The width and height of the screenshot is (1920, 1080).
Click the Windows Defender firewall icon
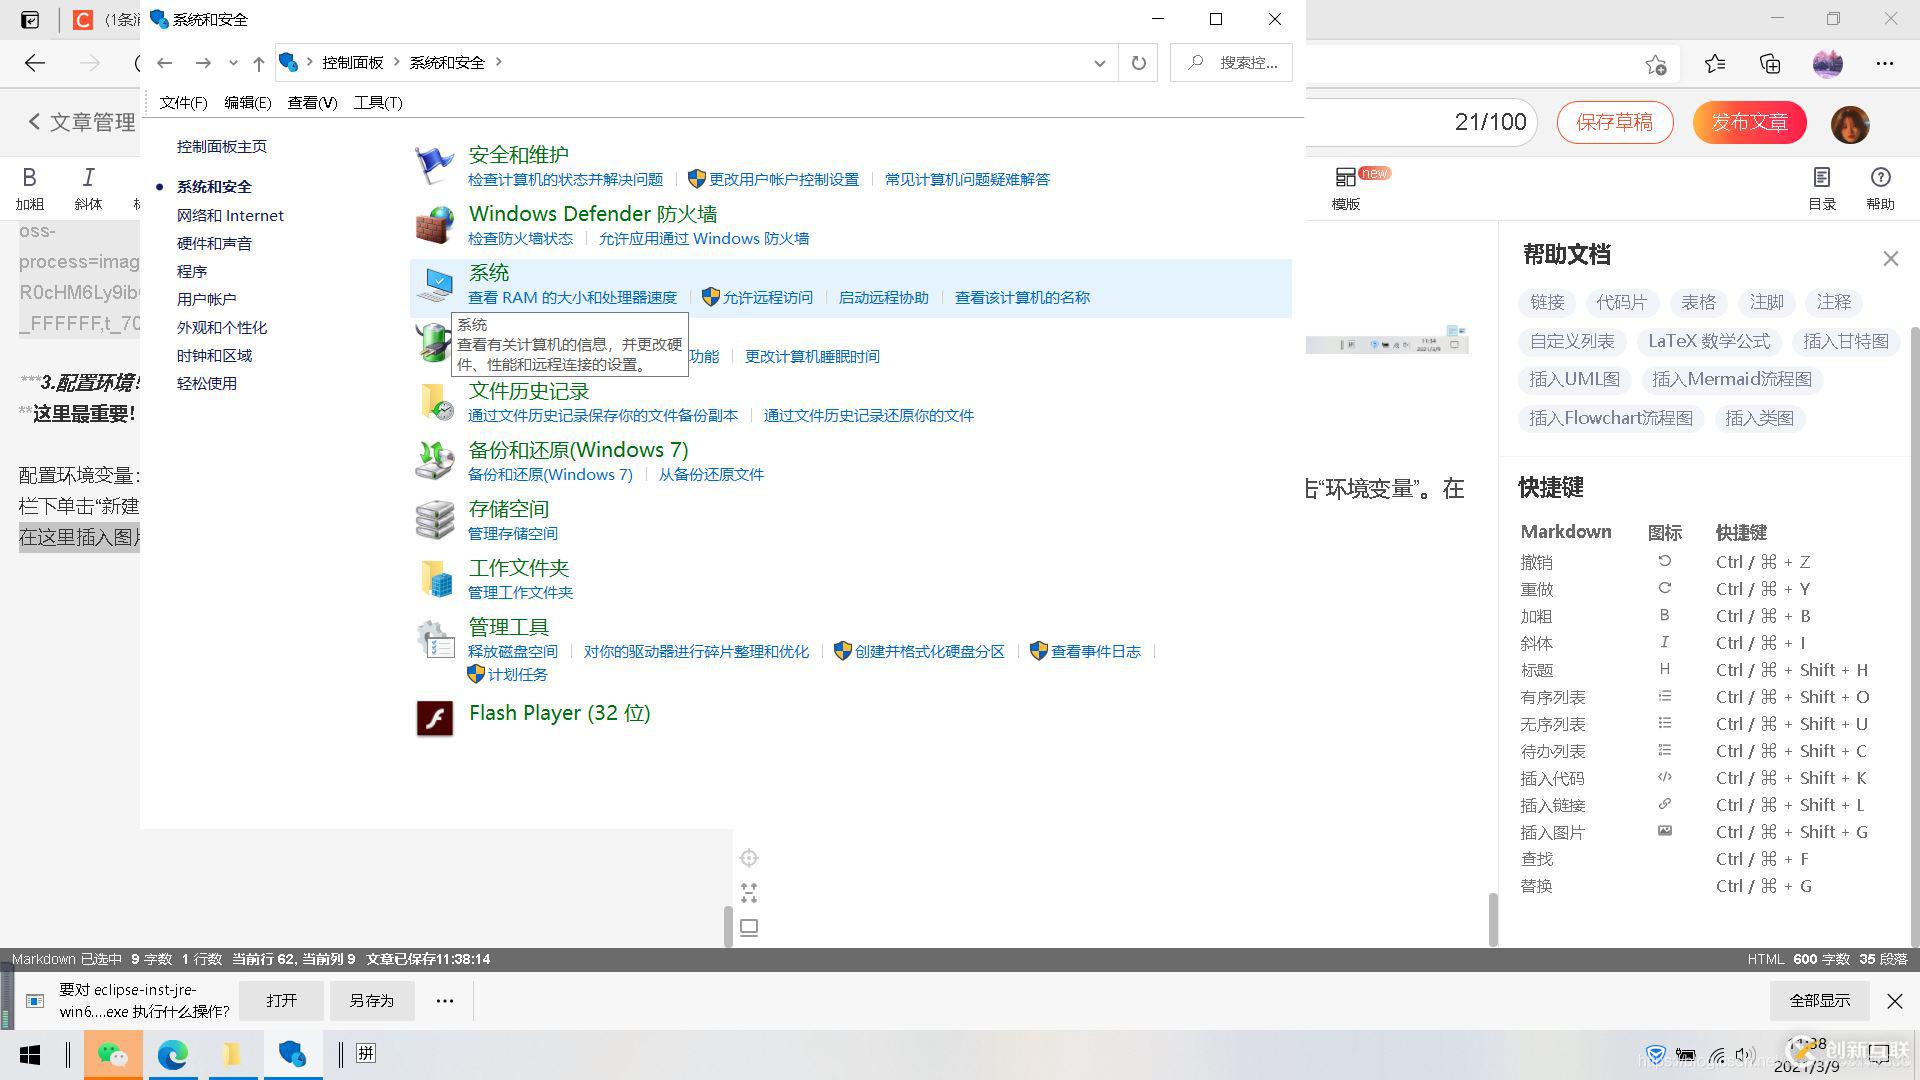[x=435, y=225]
